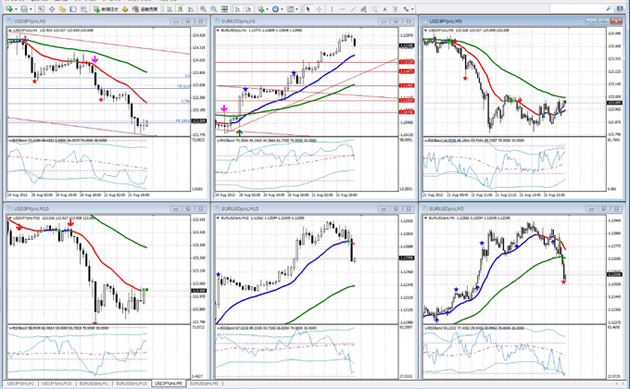This screenshot has width=630, height=389.
Task: Select the Arrows drawing tool
Action: point(406,9)
